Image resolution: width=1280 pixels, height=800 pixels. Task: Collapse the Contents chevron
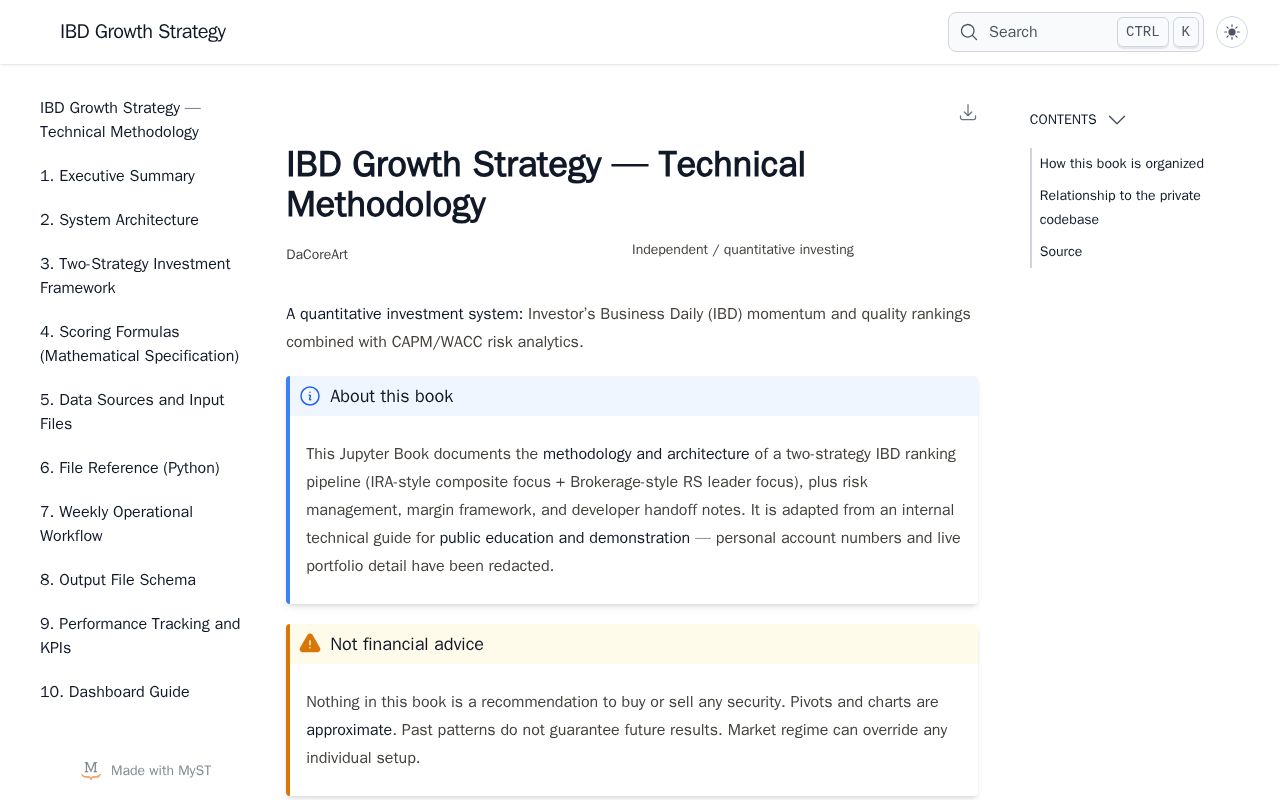coord(1117,120)
